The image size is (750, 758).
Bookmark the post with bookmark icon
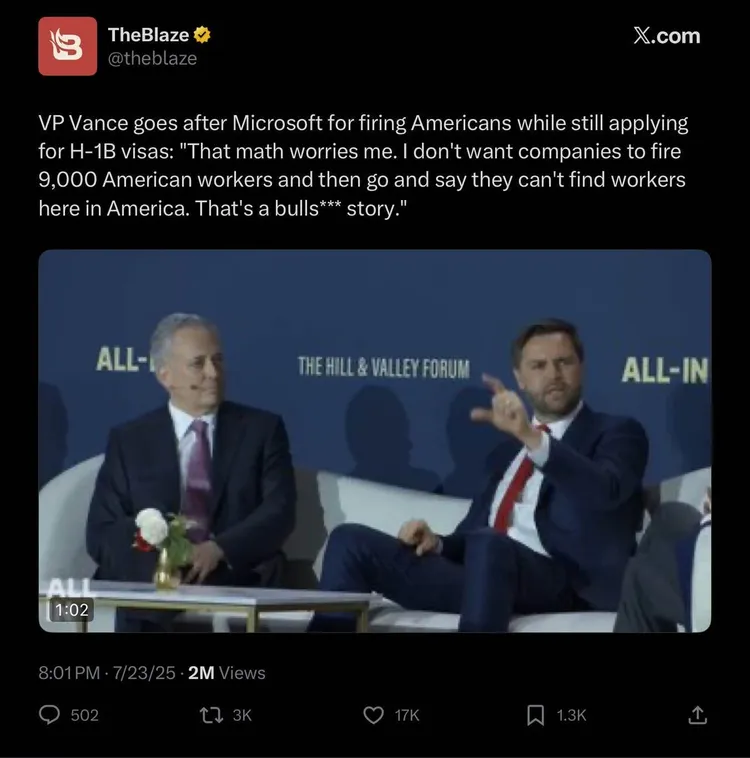536,715
